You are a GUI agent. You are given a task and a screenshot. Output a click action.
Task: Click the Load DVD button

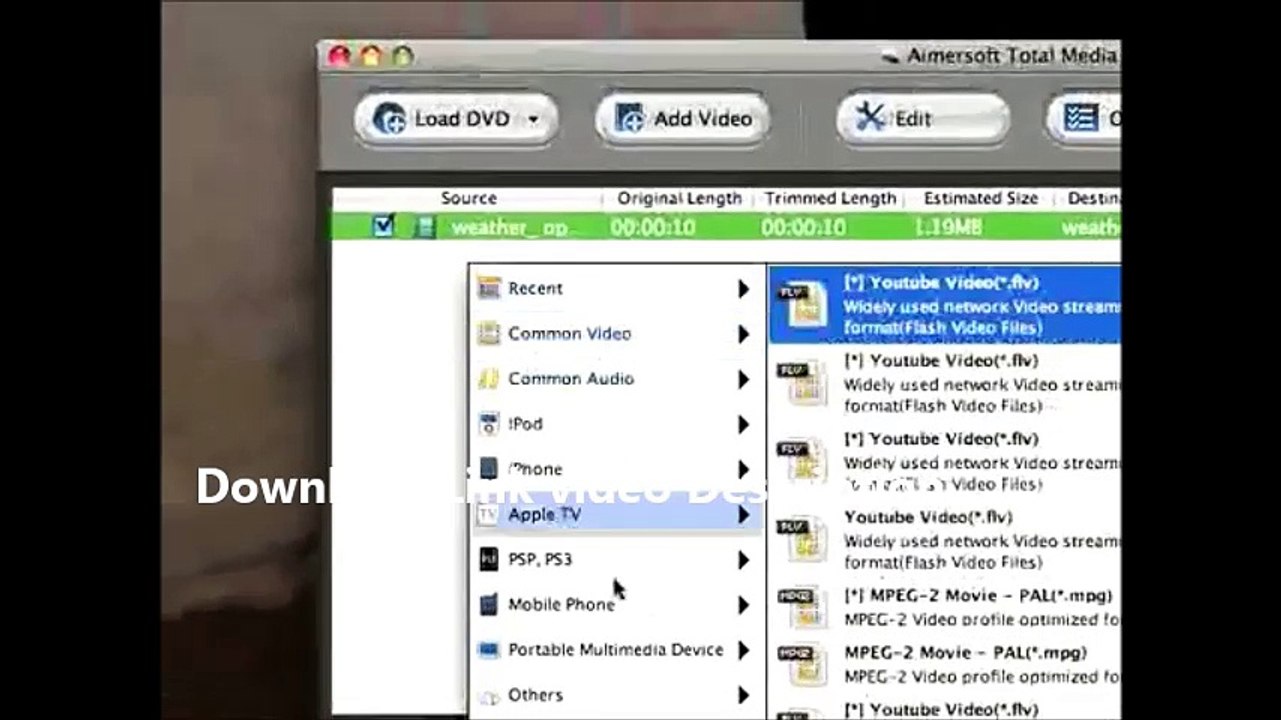(456, 119)
